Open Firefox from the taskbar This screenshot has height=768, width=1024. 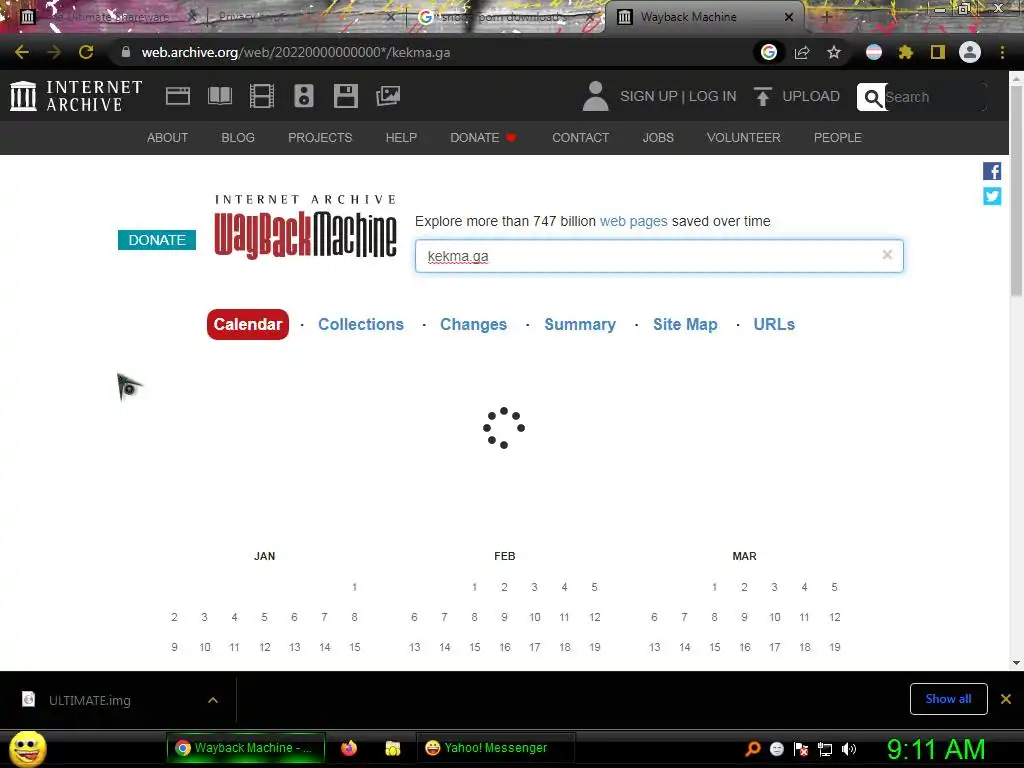(x=349, y=748)
